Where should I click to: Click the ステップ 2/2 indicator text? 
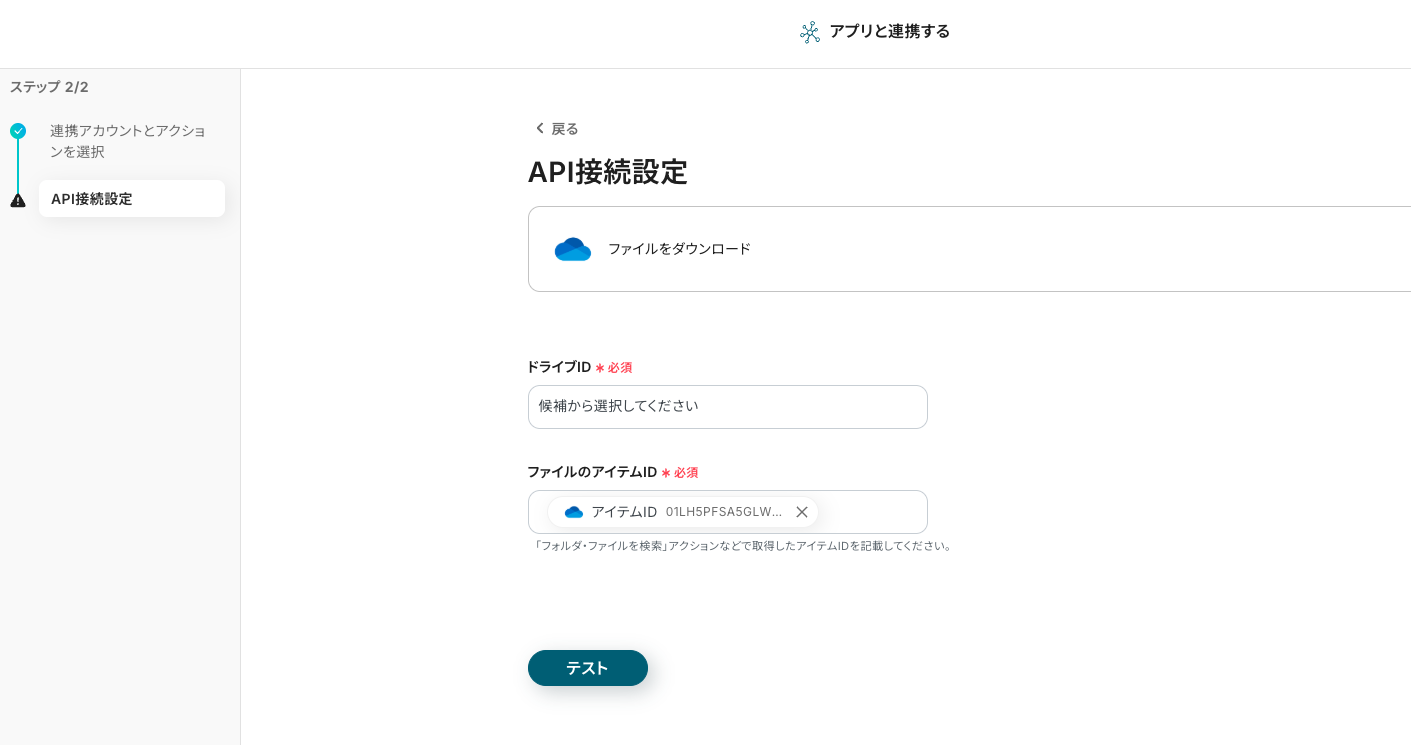tap(49, 87)
